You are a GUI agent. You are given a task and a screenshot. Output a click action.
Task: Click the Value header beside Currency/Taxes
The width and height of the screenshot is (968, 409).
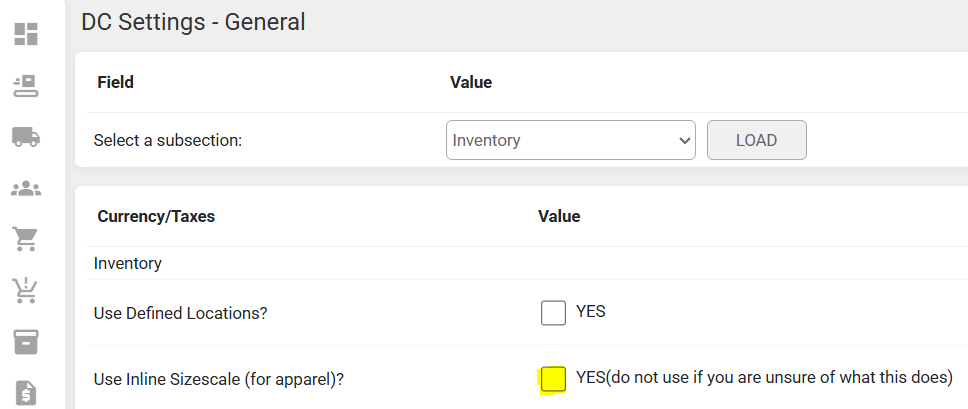click(x=559, y=216)
